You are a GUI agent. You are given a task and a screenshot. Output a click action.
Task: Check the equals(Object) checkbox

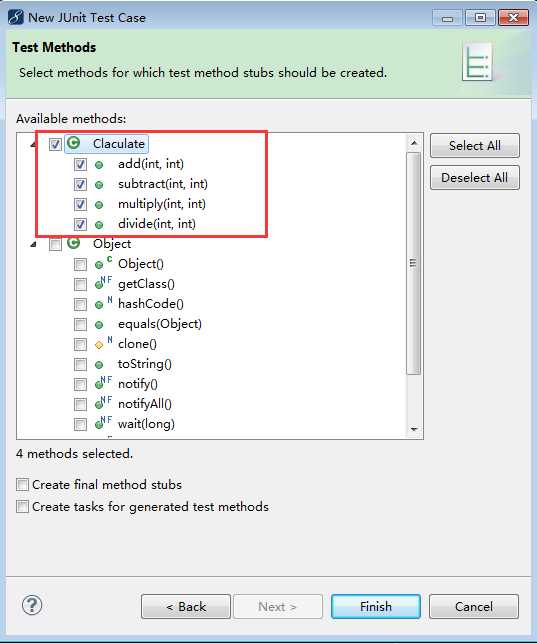click(80, 324)
